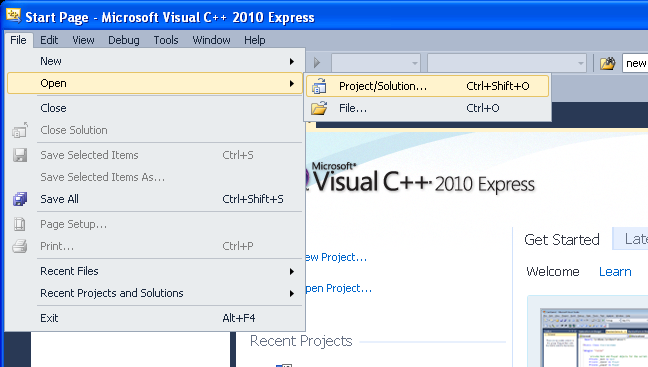Click the search box containing 'new'
Screen dimensions: 648x367
point(635,63)
